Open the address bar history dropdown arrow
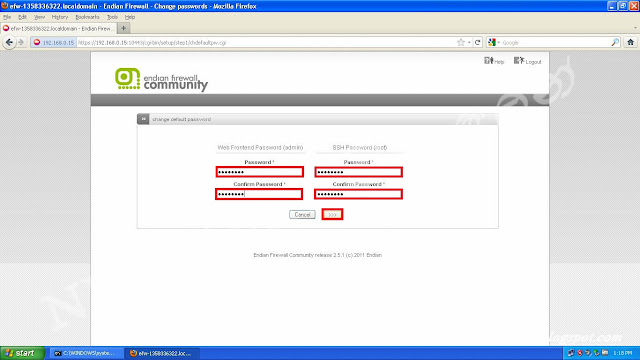This screenshot has height=360, width=640. click(x=469, y=42)
